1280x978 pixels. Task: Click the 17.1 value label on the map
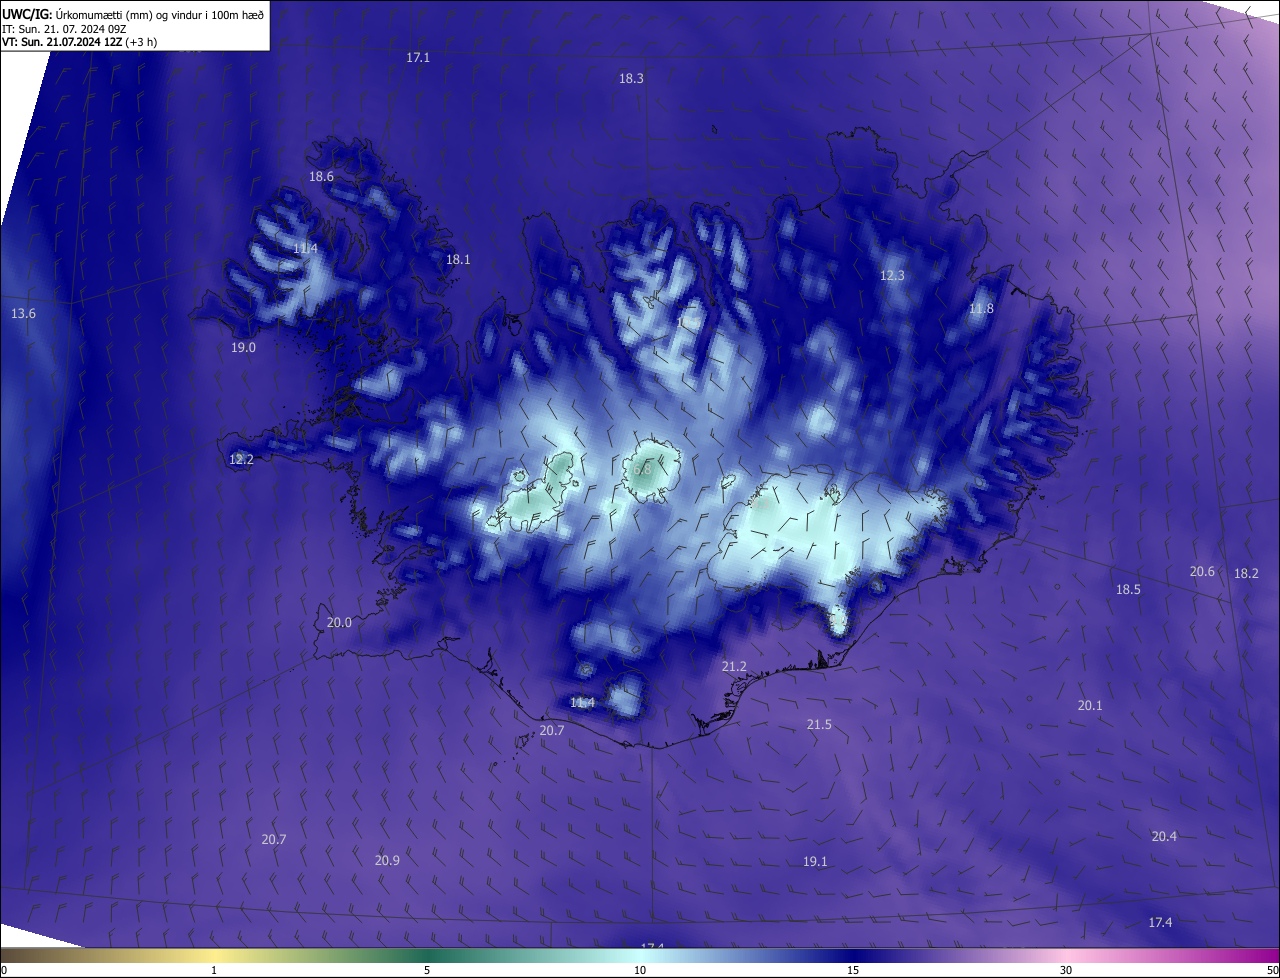(x=418, y=58)
